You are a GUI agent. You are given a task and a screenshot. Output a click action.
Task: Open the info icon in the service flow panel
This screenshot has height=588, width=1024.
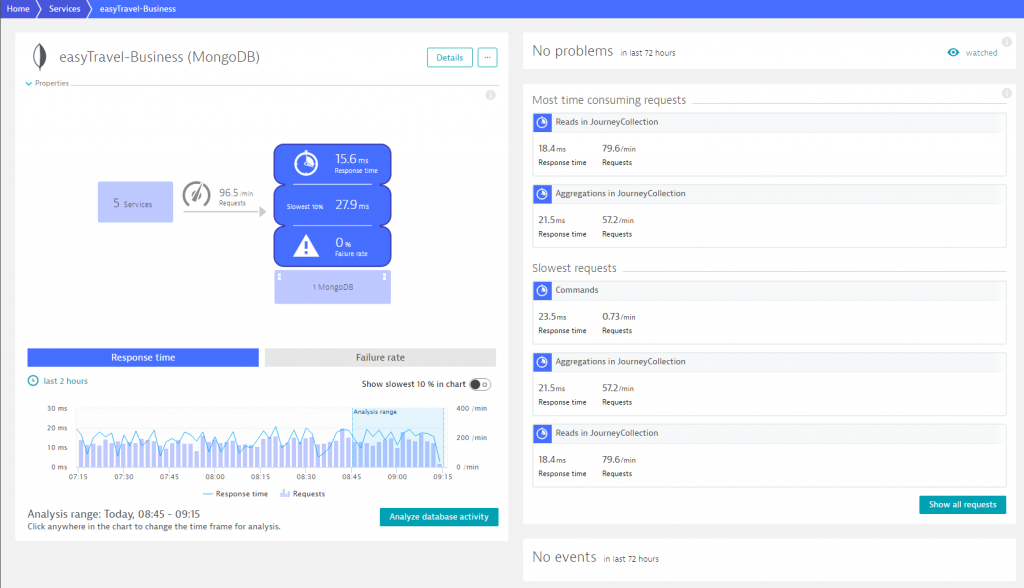point(490,95)
